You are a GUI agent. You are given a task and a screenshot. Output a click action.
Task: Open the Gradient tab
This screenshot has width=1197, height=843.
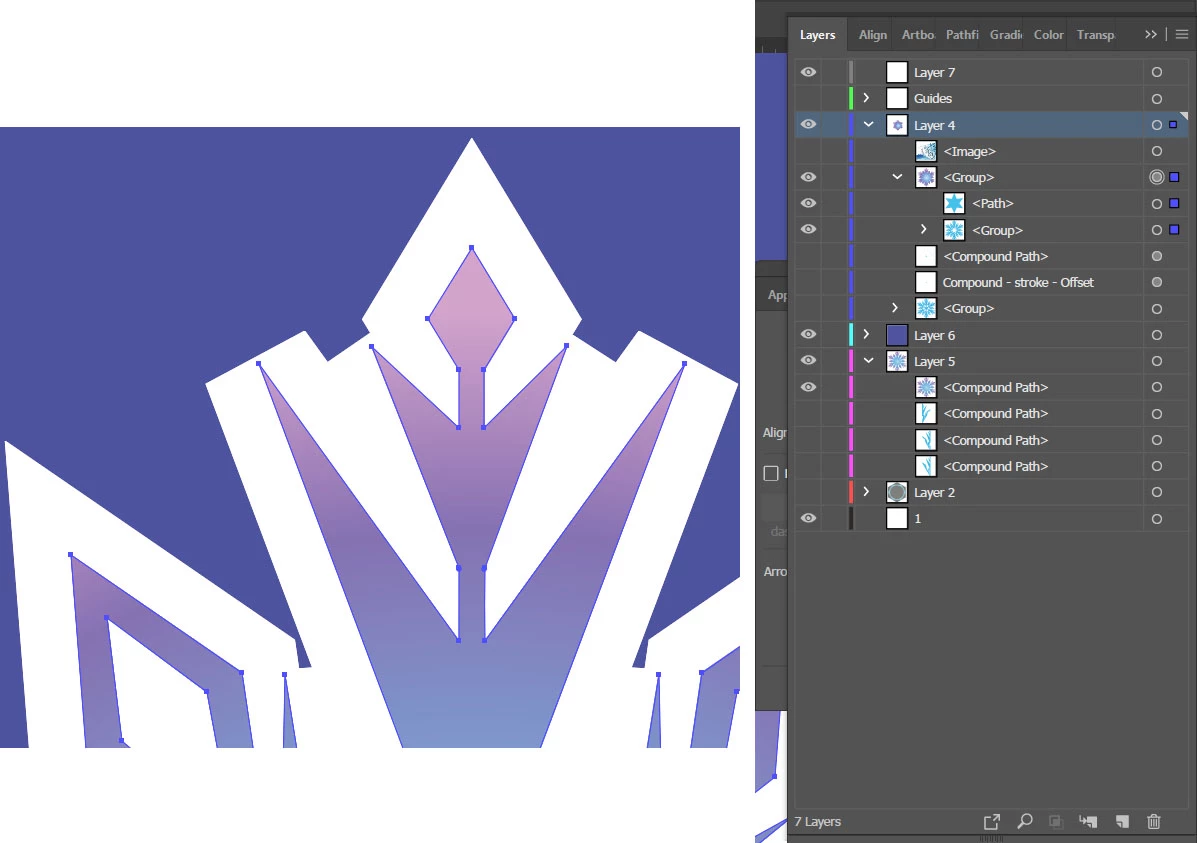(x=1006, y=35)
